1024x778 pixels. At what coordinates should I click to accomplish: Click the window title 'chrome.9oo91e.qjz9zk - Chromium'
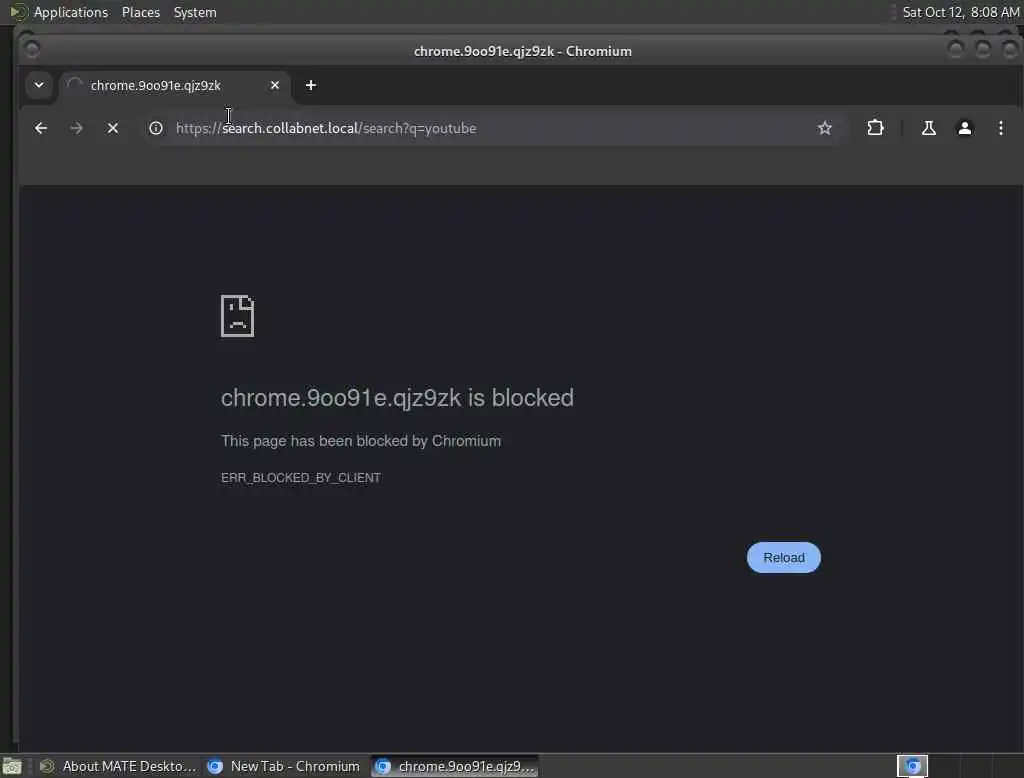tap(522, 51)
